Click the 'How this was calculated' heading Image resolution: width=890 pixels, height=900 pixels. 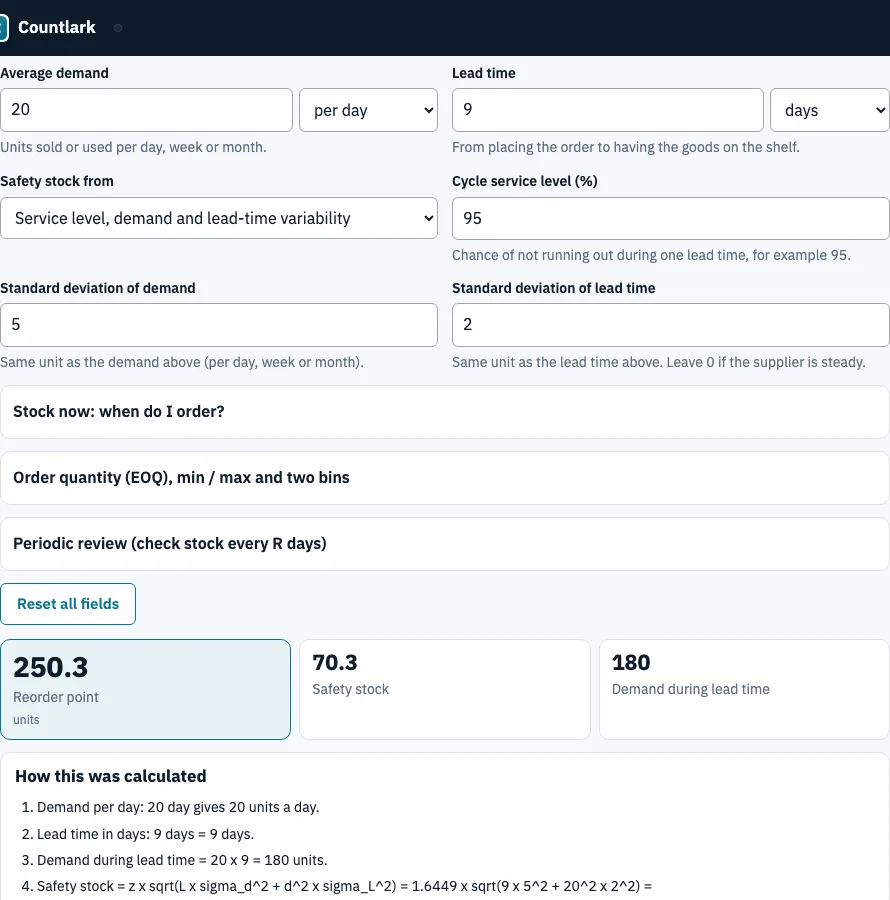click(111, 776)
